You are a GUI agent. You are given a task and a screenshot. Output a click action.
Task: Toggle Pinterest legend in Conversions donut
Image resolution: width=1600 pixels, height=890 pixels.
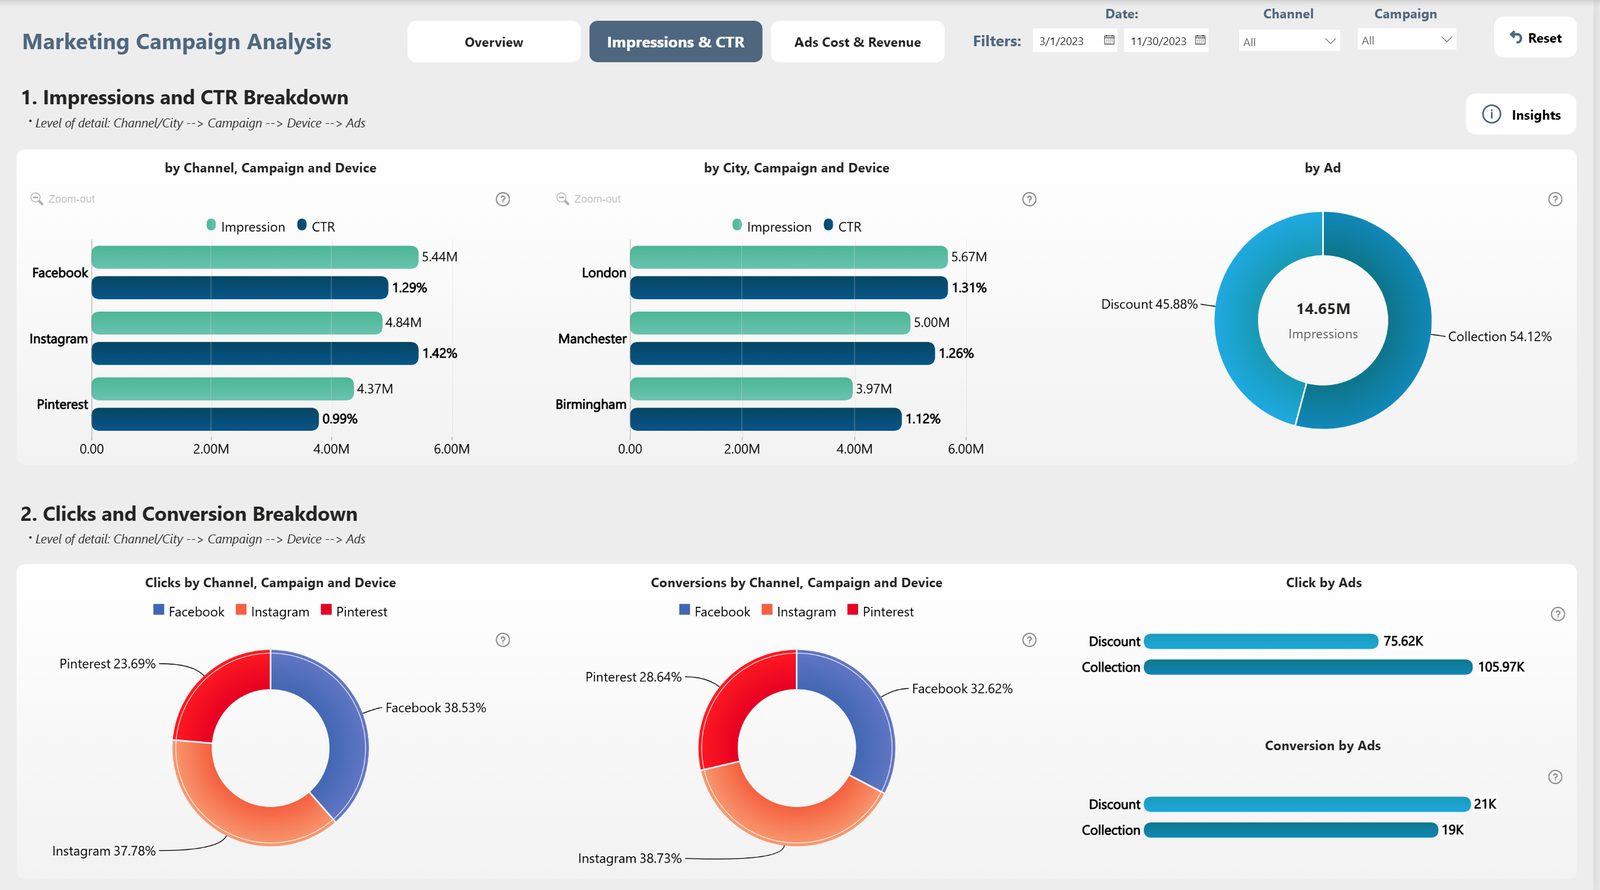click(x=881, y=611)
